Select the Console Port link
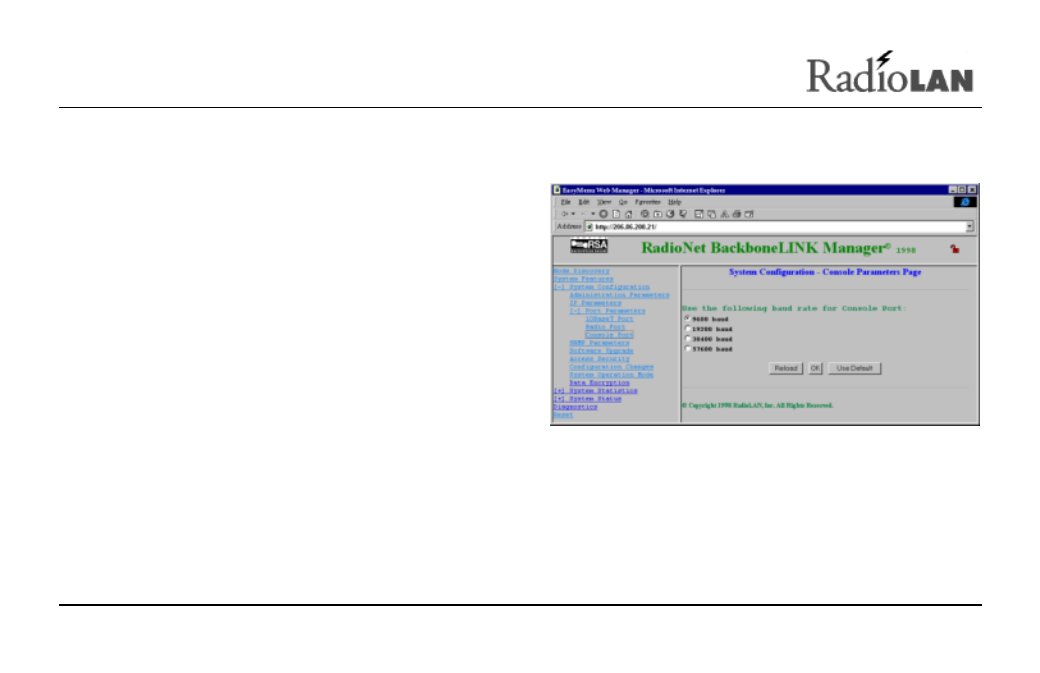 (609, 335)
